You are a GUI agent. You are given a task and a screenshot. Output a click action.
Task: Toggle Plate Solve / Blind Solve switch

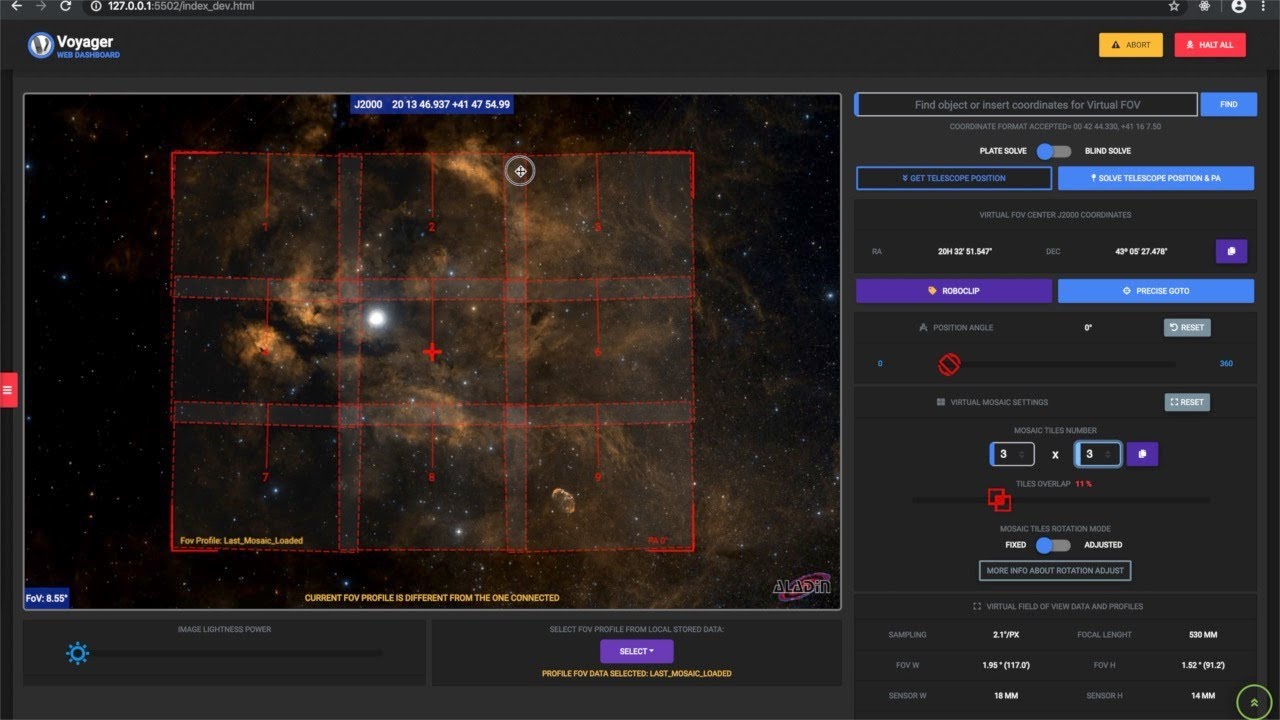coord(1053,151)
